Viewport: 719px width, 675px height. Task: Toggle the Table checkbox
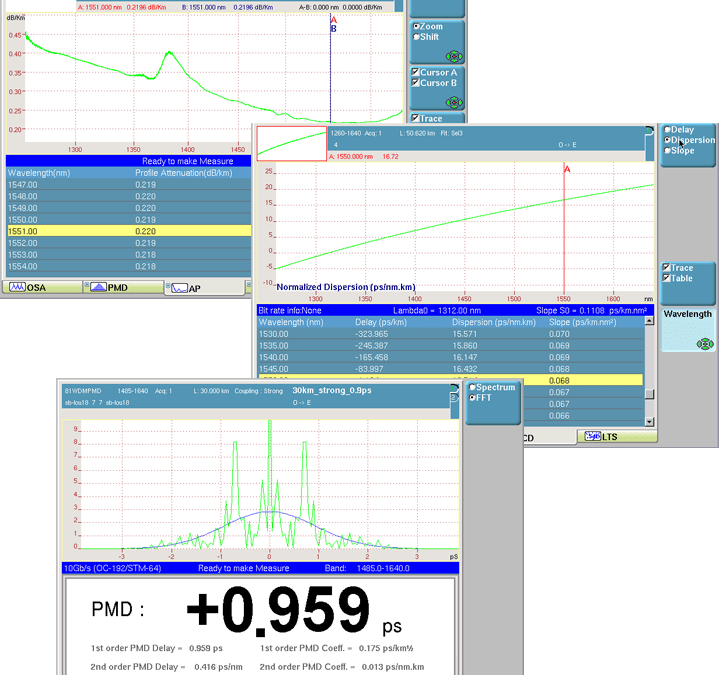pos(667,278)
